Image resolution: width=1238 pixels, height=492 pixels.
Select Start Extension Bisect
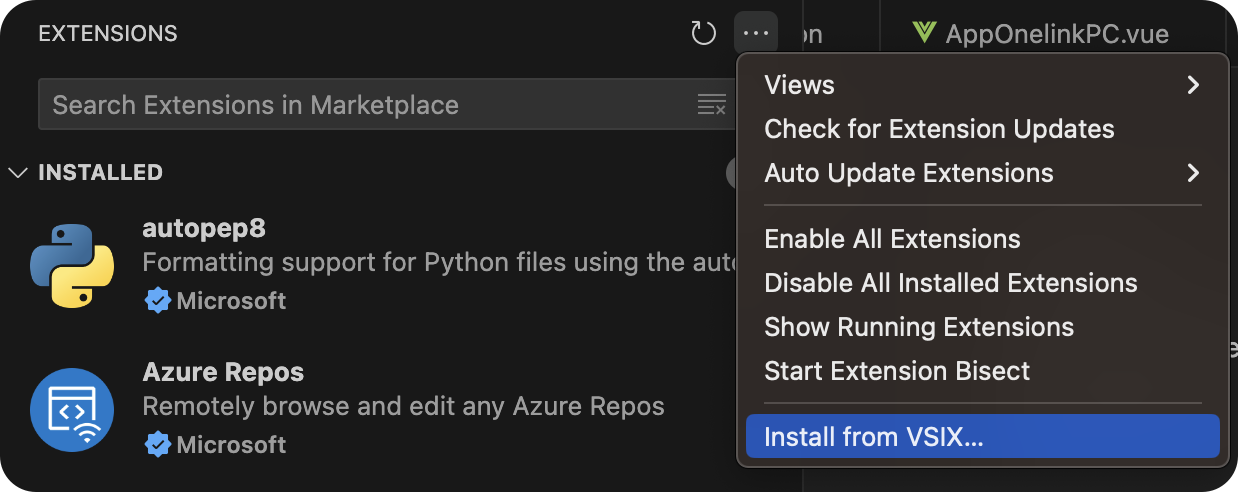click(983, 371)
